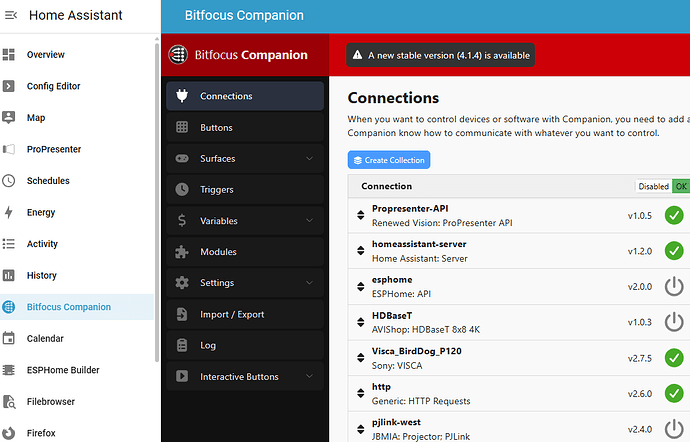Click the Buttons grid icon

point(182,127)
